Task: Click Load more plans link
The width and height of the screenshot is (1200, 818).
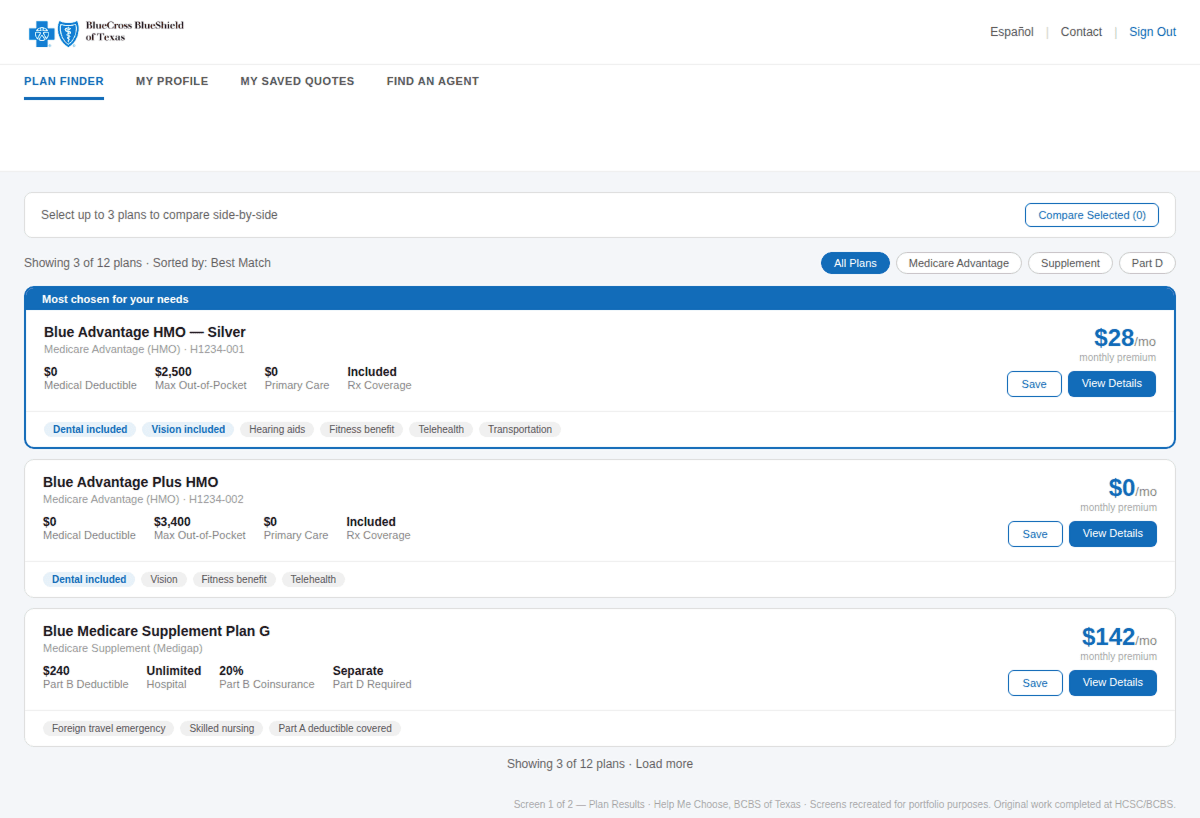Action: point(664,764)
